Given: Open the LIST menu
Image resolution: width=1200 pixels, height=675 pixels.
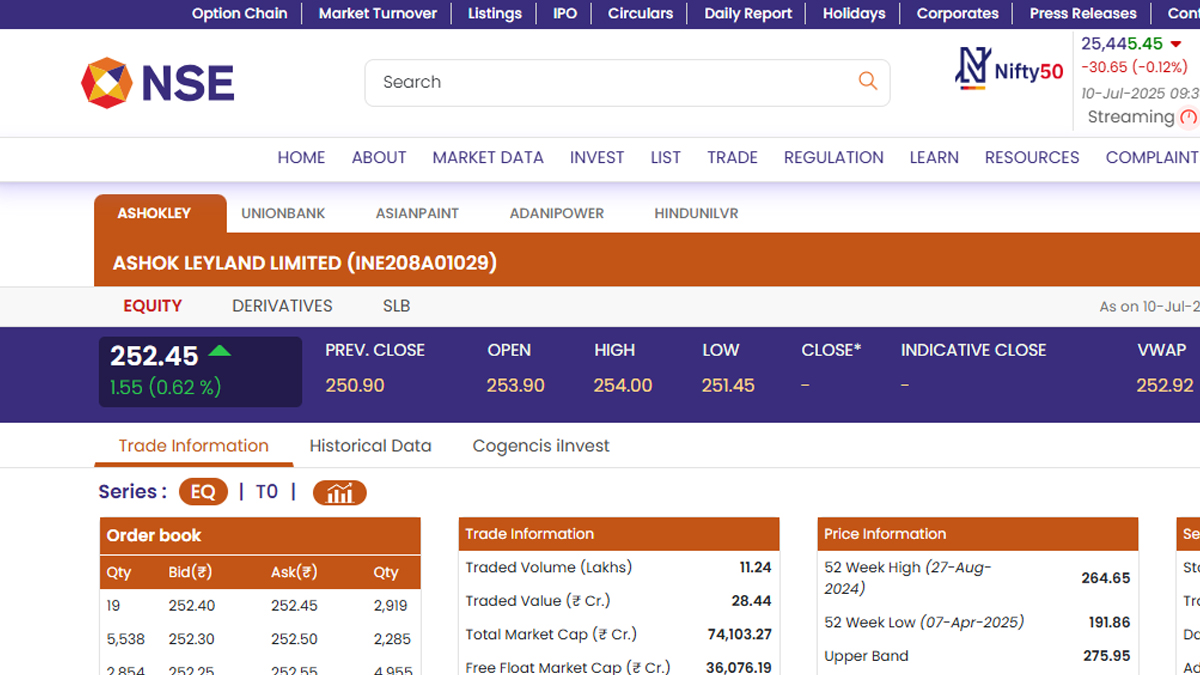Looking at the screenshot, I should [665, 158].
